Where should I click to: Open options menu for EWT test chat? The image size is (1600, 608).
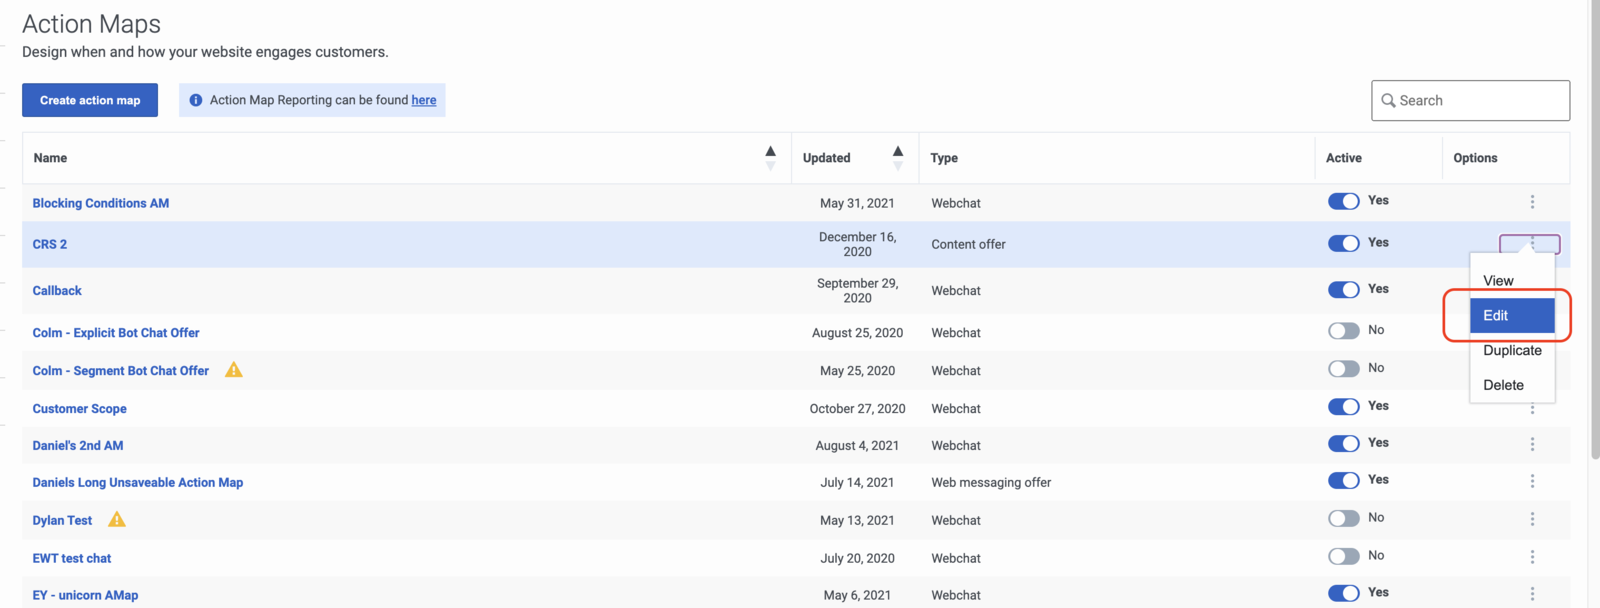pyautogui.click(x=1532, y=557)
